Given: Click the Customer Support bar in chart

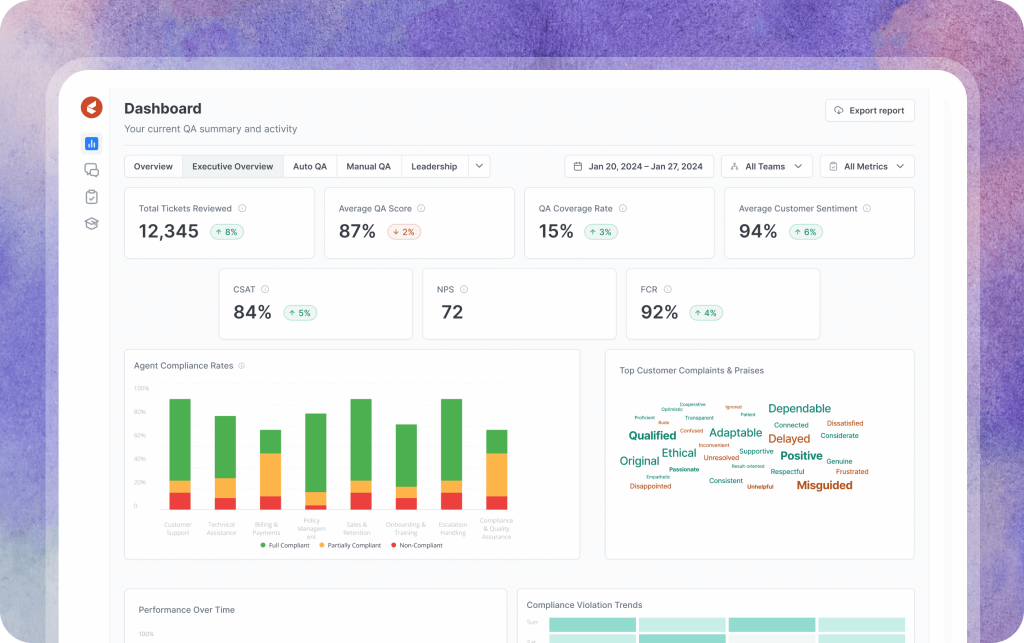Looking at the screenshot, I should (x=180, y=454).
